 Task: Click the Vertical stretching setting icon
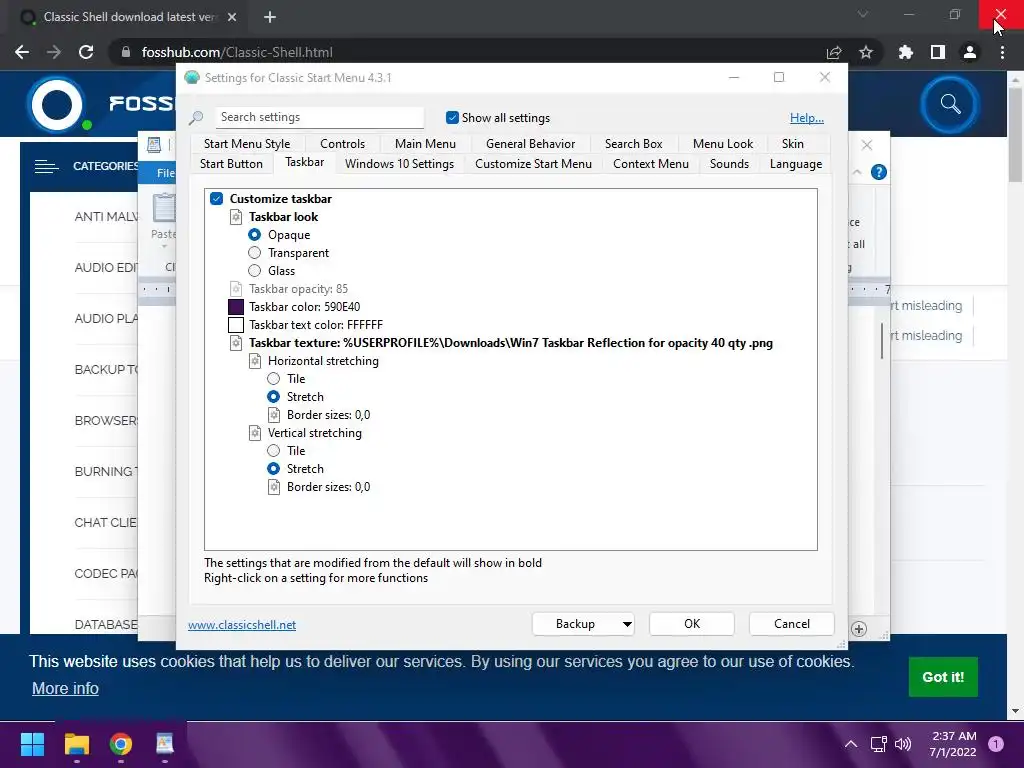255,433
